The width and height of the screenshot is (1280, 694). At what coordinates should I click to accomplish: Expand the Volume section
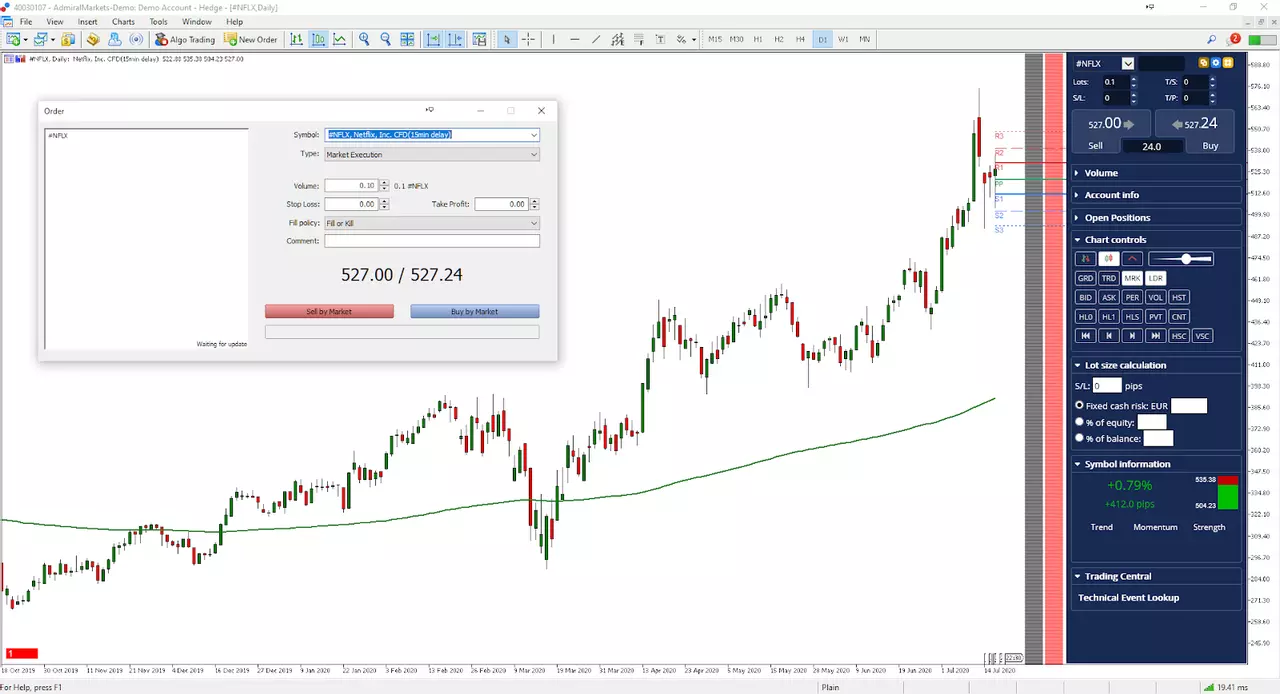(x=1155, y=173)
